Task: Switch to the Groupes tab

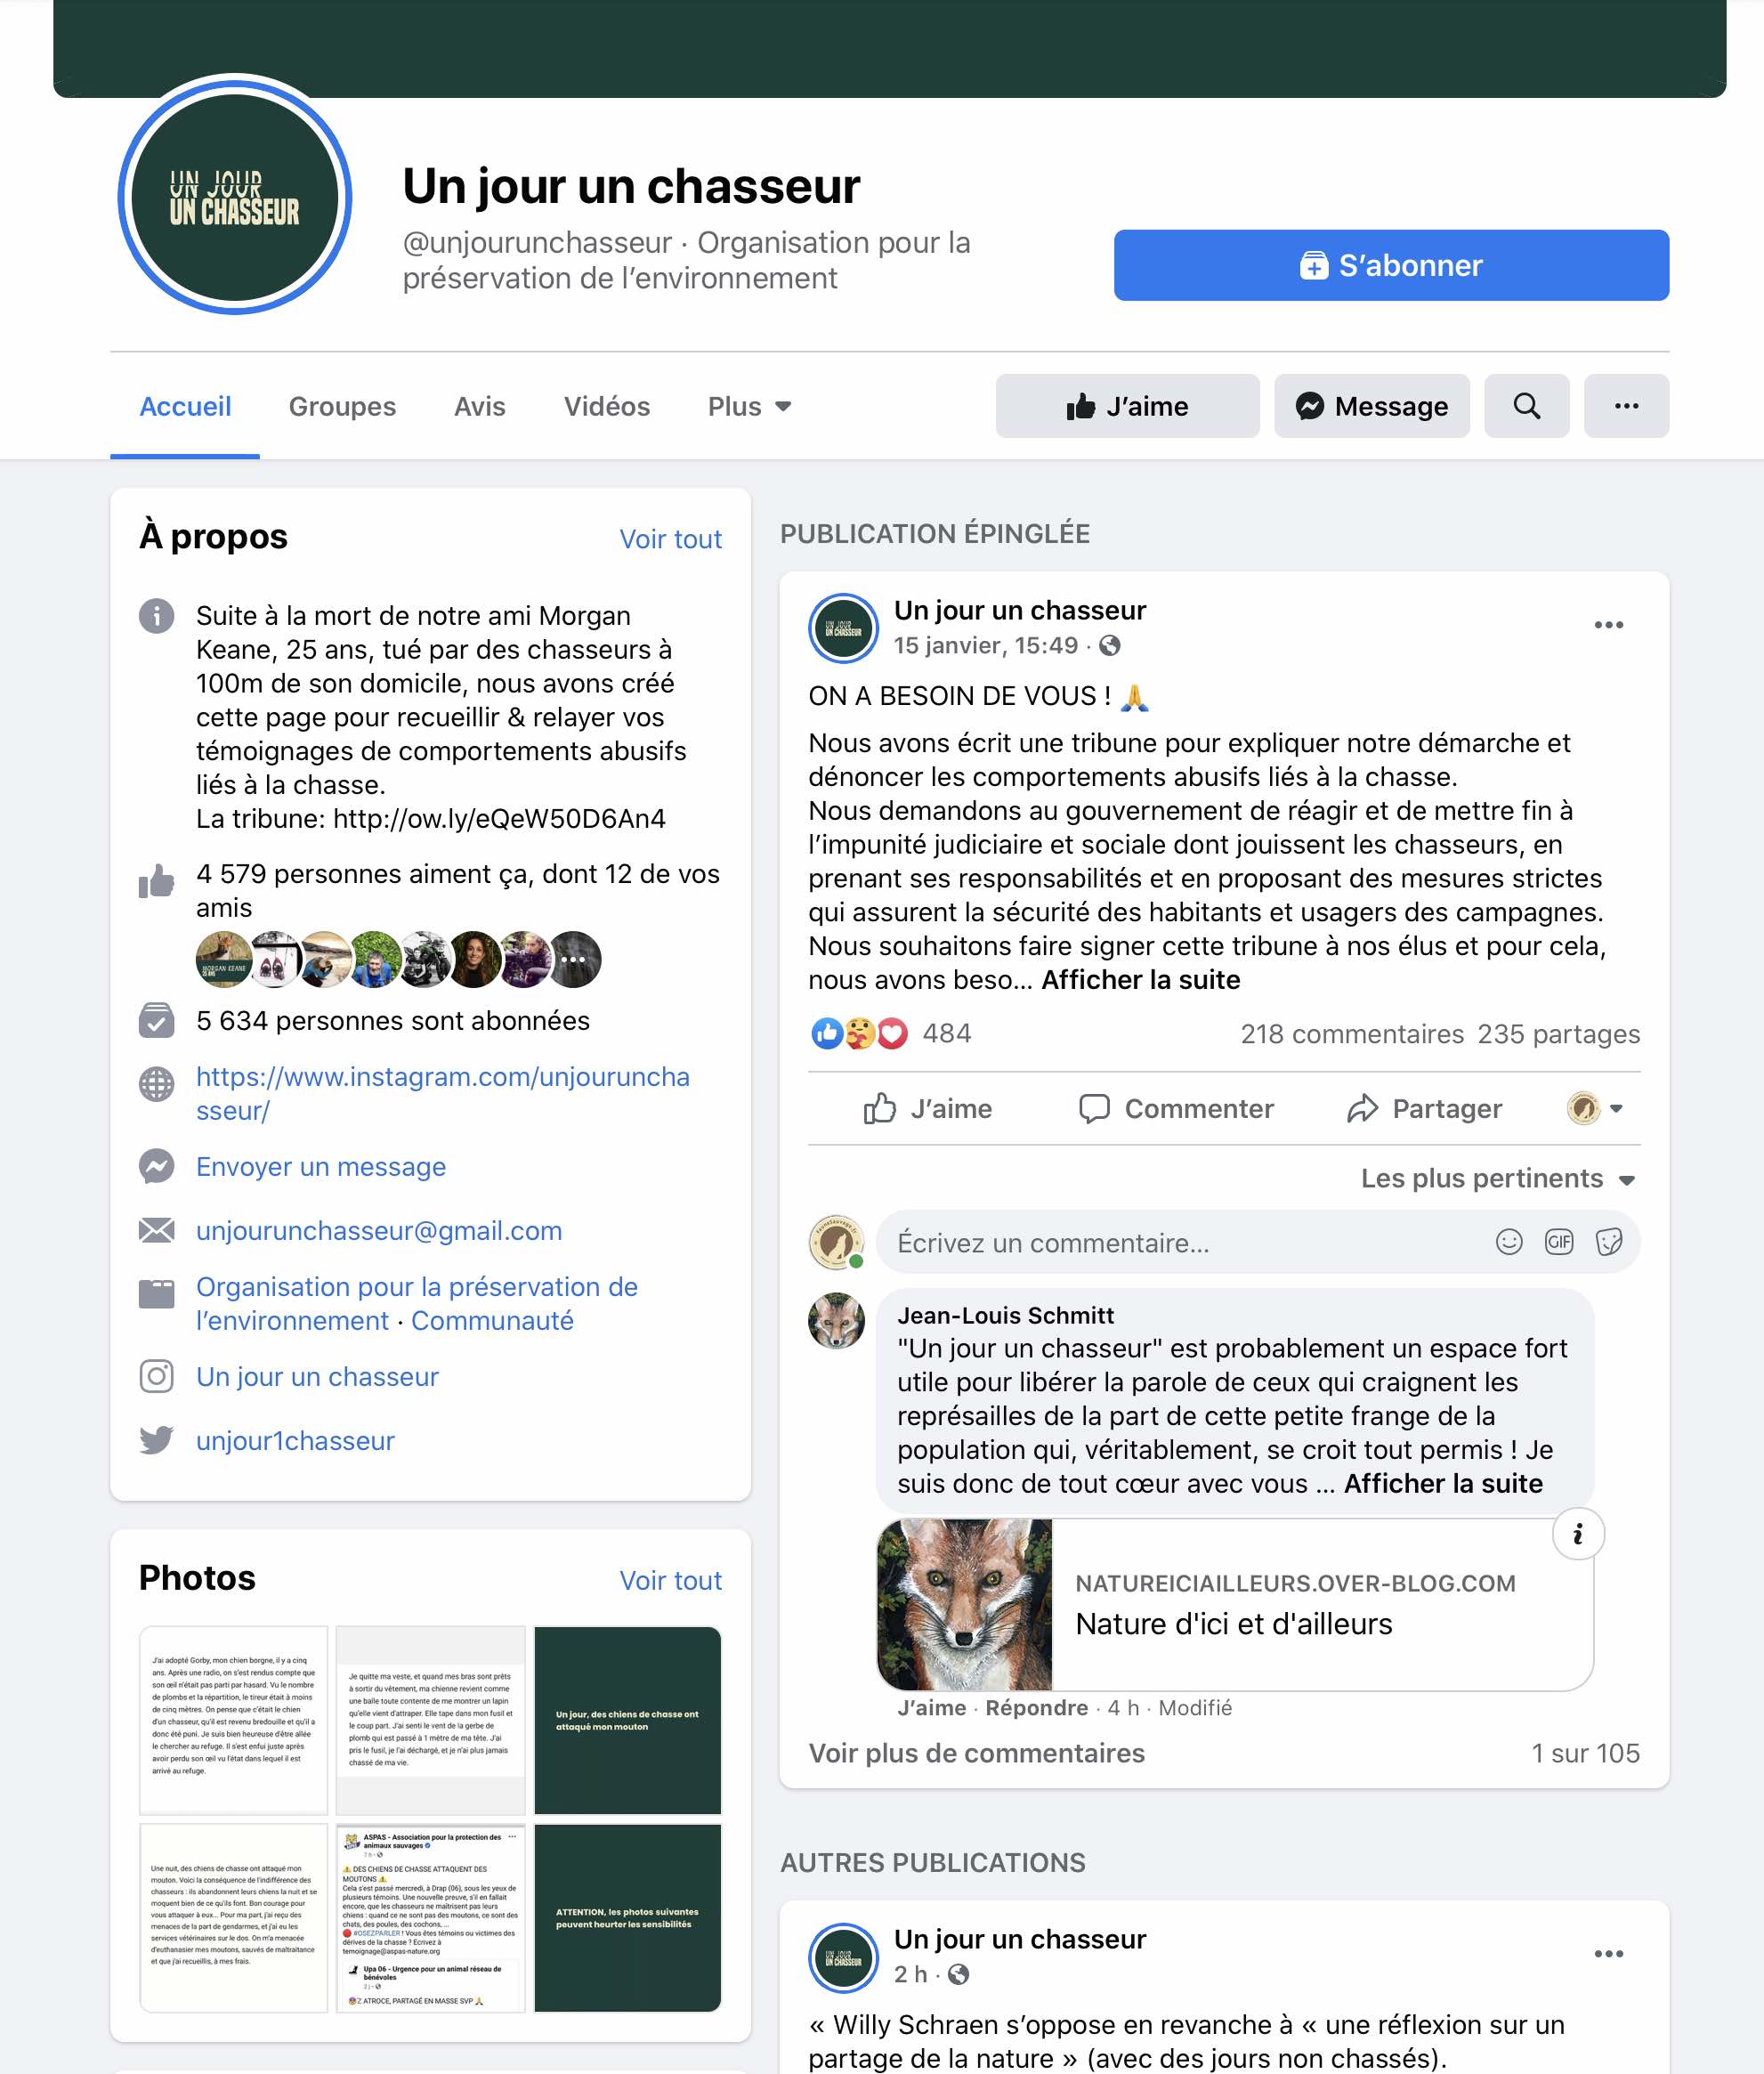Action: tap(342, 406)
